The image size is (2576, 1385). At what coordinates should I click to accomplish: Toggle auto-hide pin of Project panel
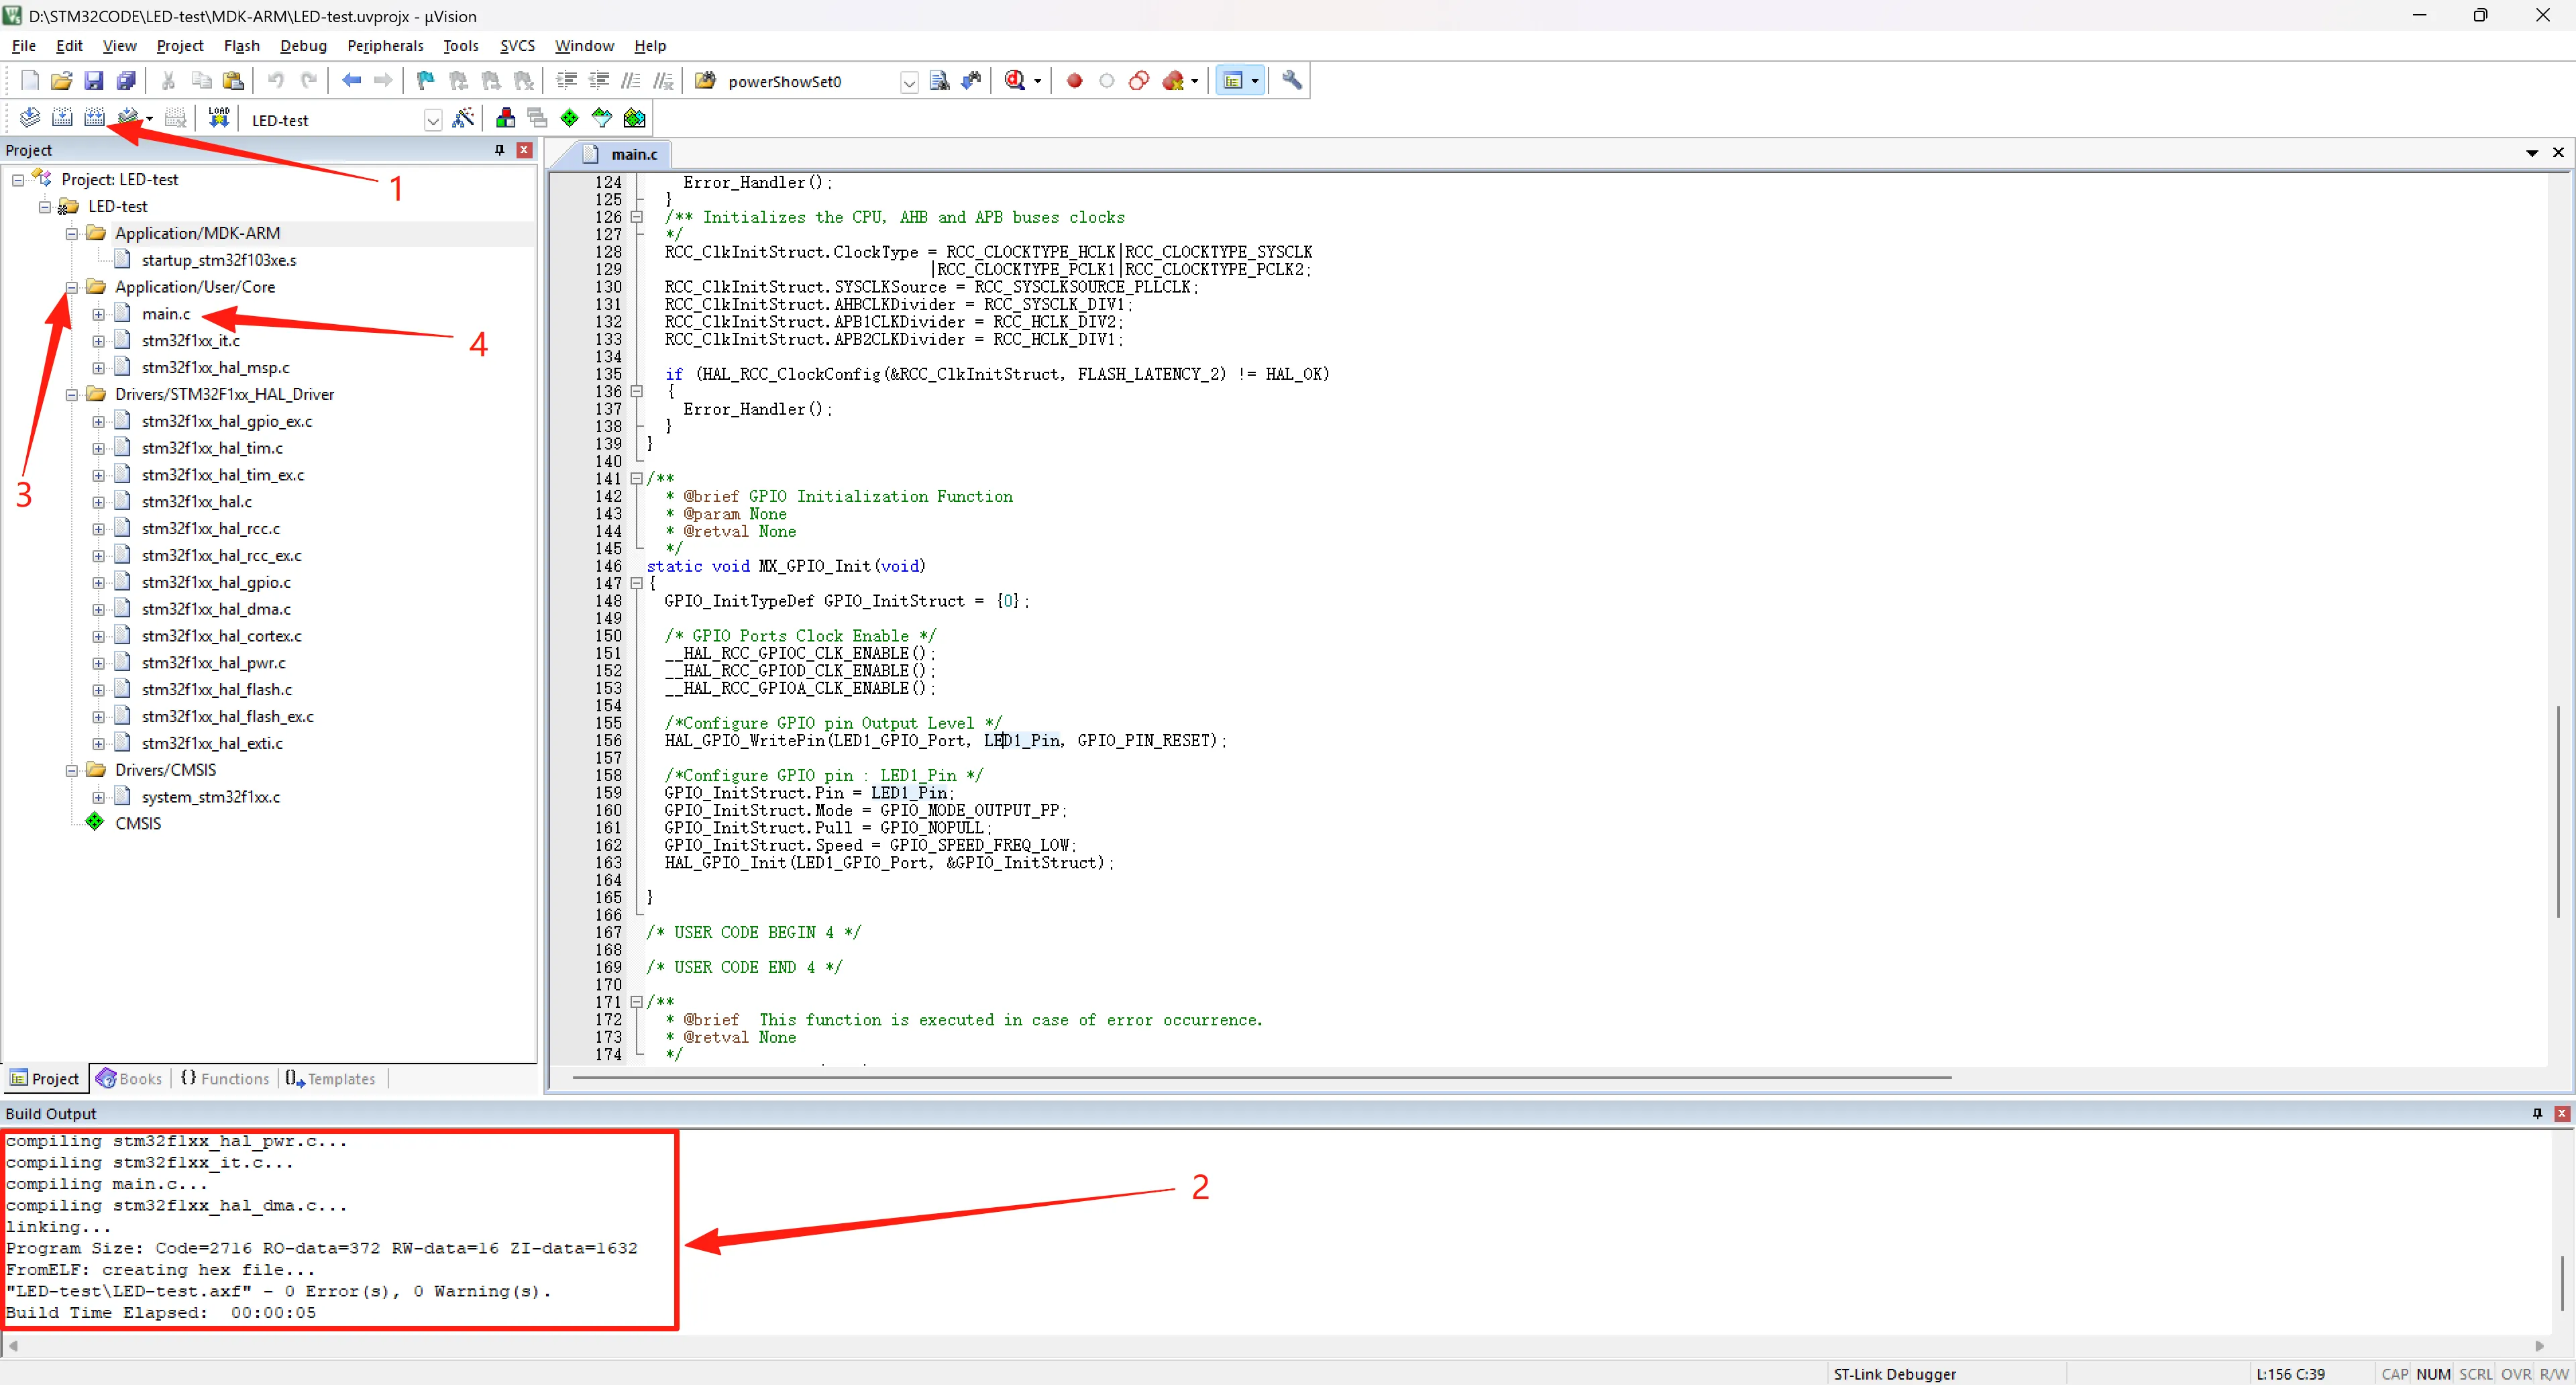pos(499,150)
